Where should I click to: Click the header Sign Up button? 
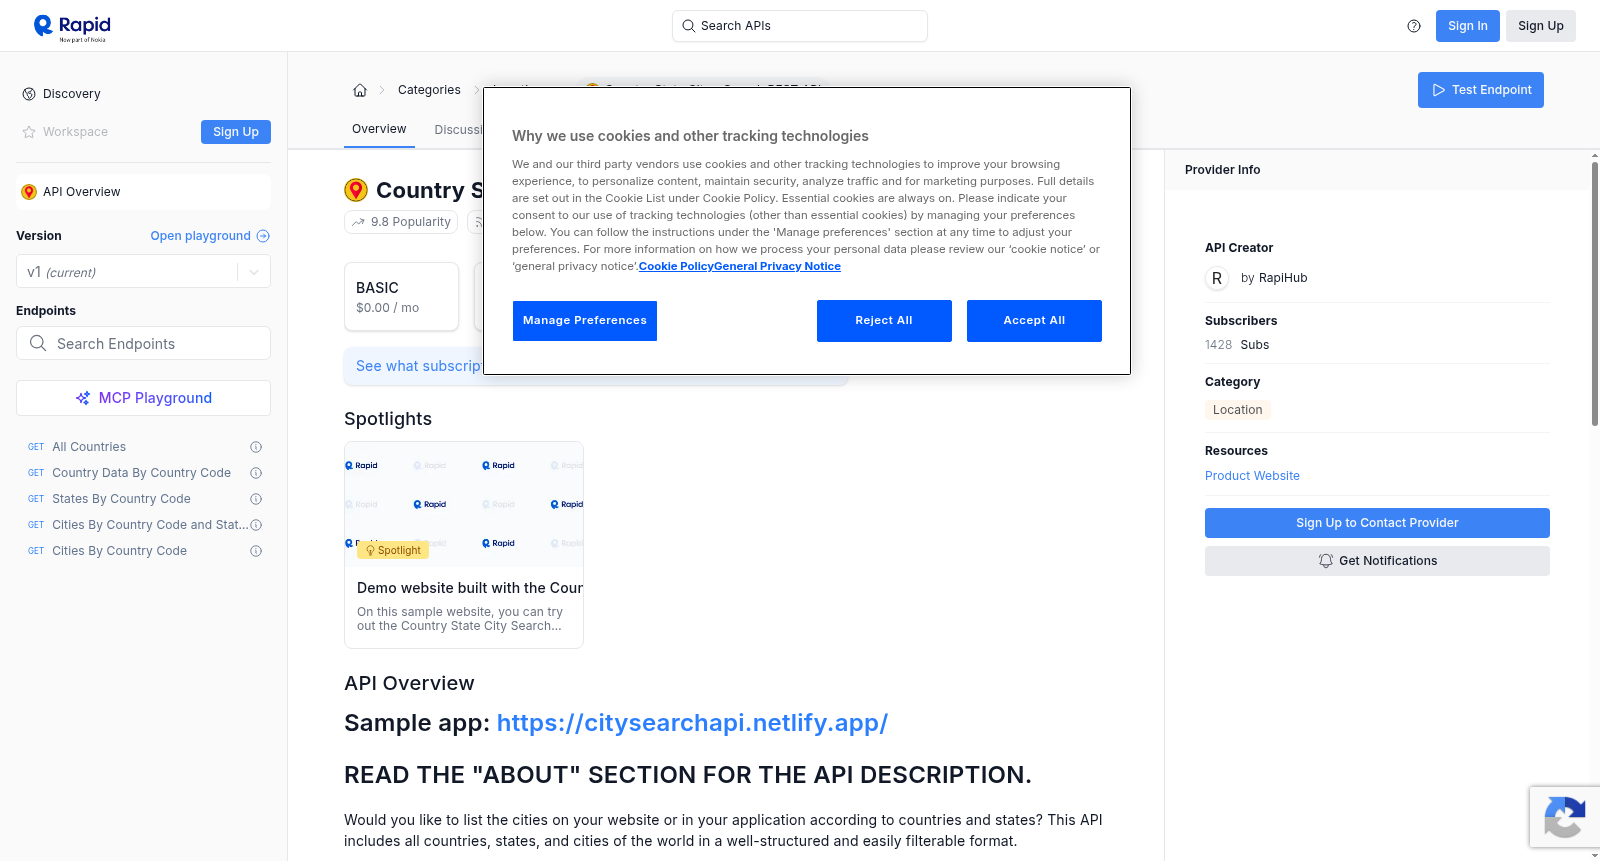click(1540, 26)
